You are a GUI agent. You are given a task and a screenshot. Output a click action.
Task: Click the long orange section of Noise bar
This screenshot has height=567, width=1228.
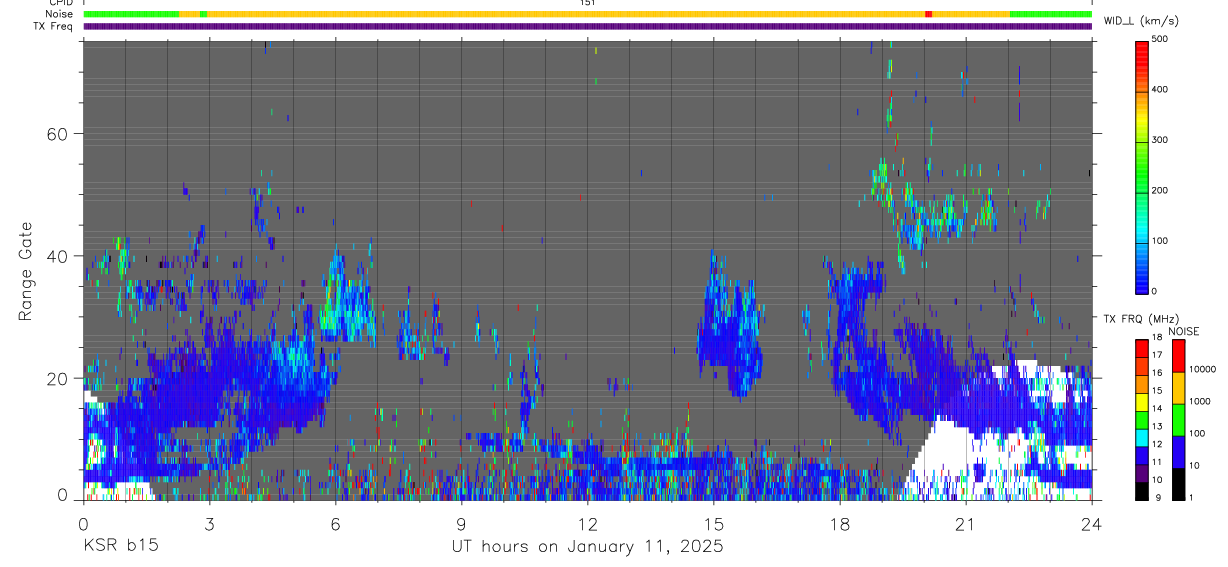566,14
